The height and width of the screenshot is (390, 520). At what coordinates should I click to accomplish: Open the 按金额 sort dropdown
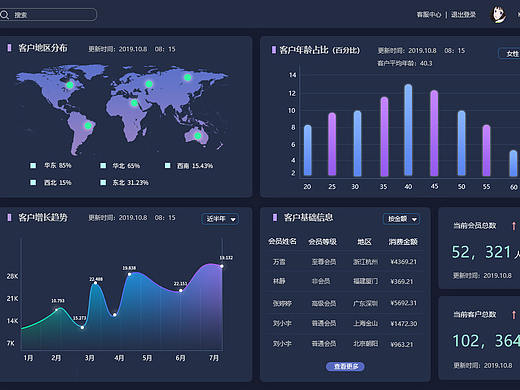point(401,219)
